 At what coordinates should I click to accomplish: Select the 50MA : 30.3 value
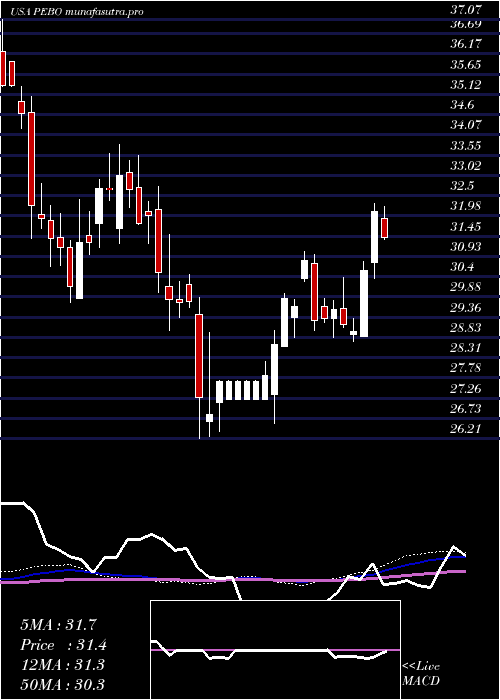(62, 684)
